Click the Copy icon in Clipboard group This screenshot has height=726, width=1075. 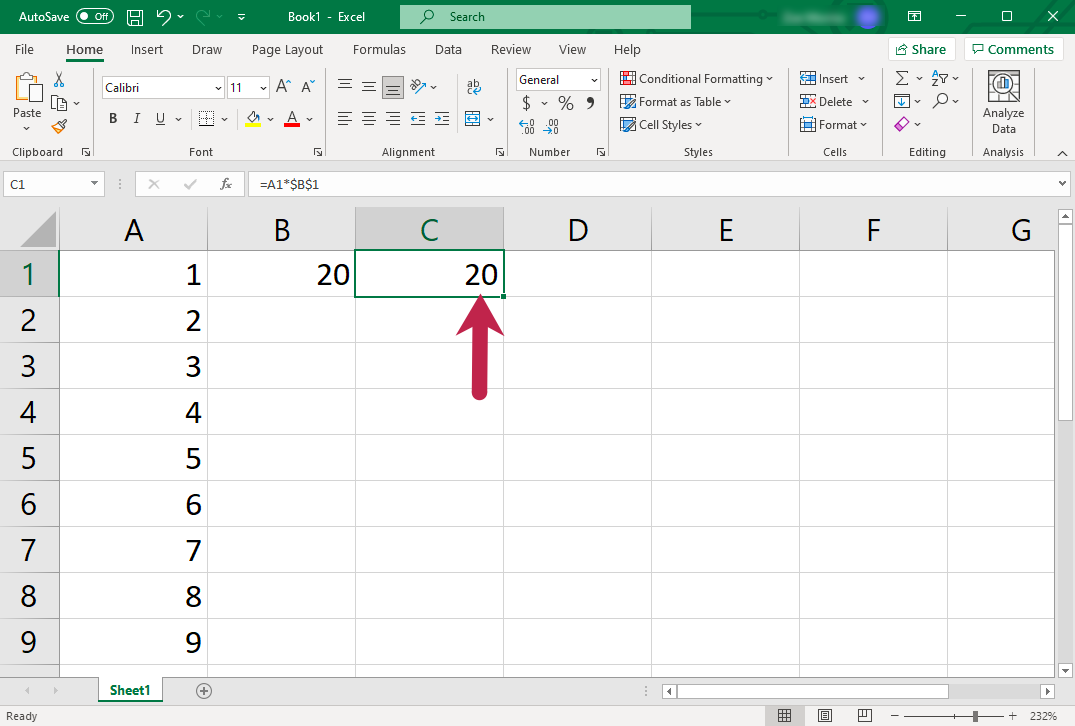59,103
